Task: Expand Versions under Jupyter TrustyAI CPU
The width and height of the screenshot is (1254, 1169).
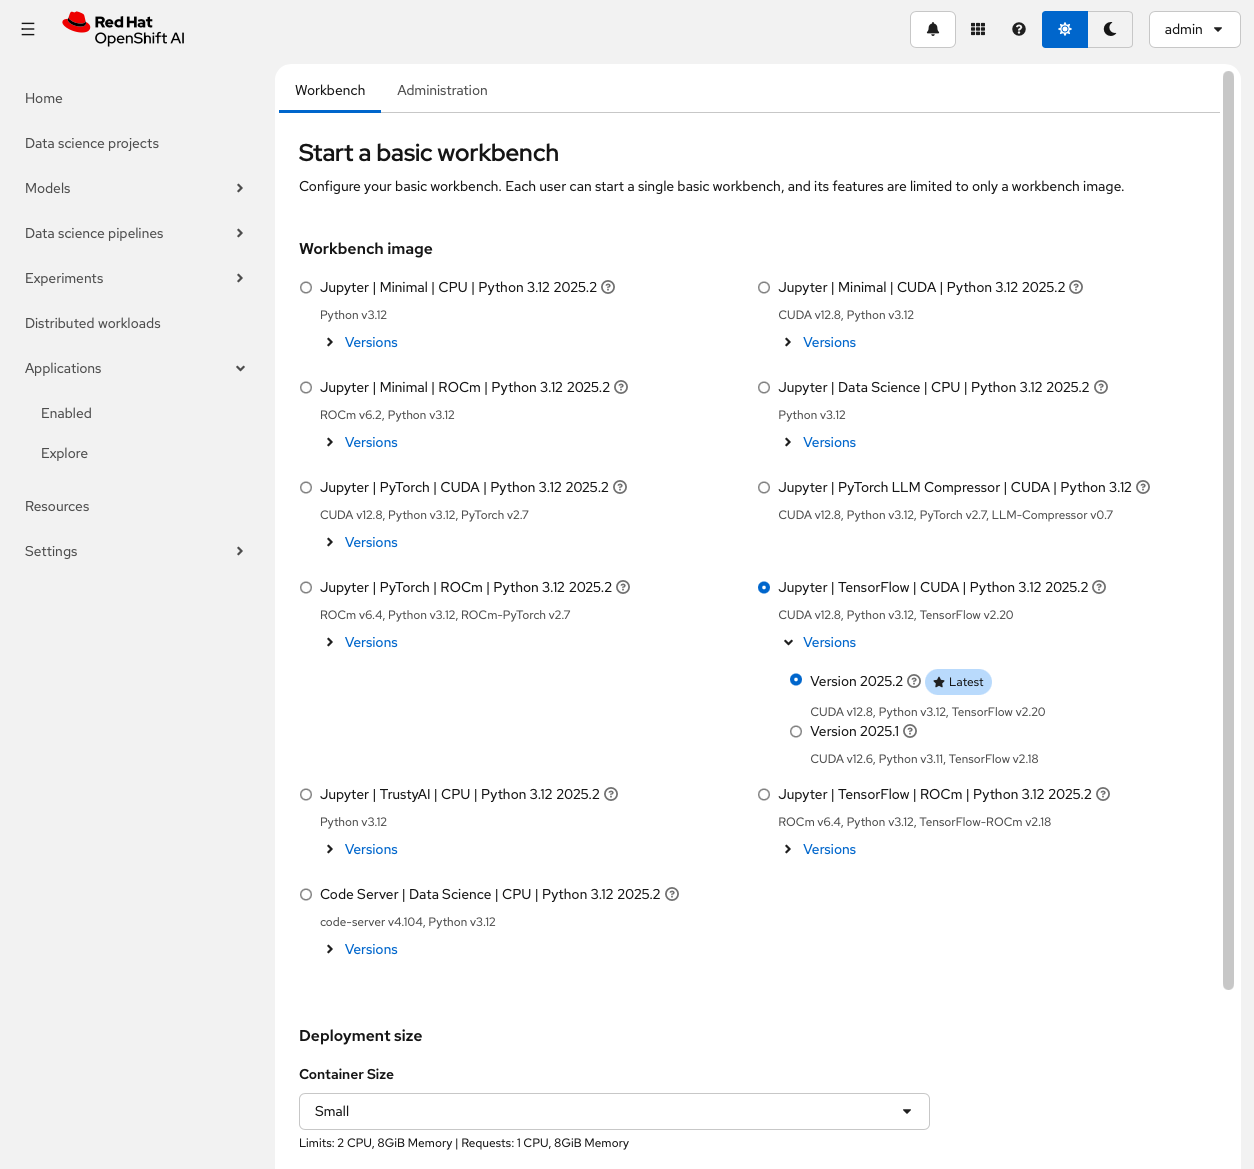Action: pyautogui.click(x=361, y=849)
